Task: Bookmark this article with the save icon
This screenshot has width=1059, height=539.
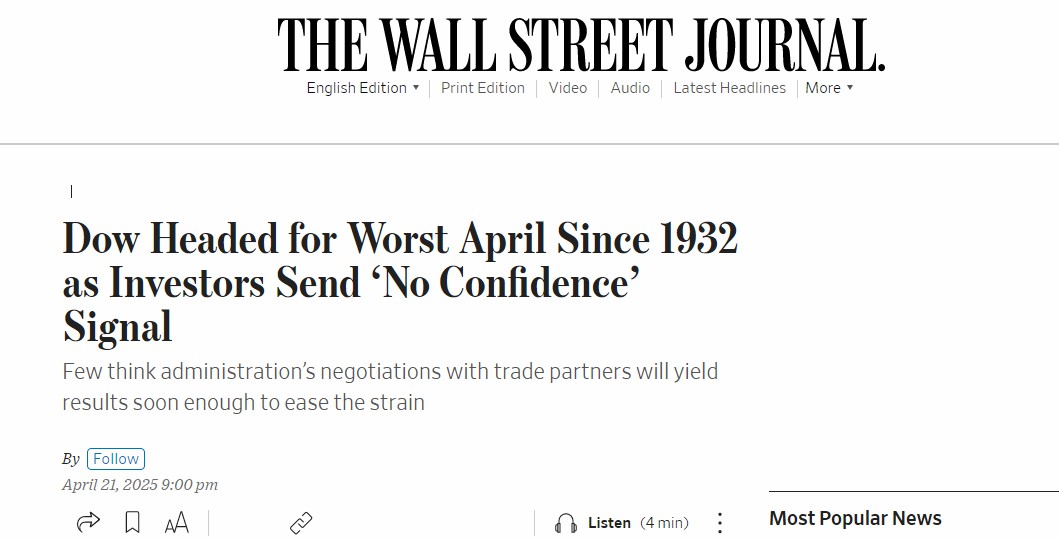Action: [x=132, y=522]
